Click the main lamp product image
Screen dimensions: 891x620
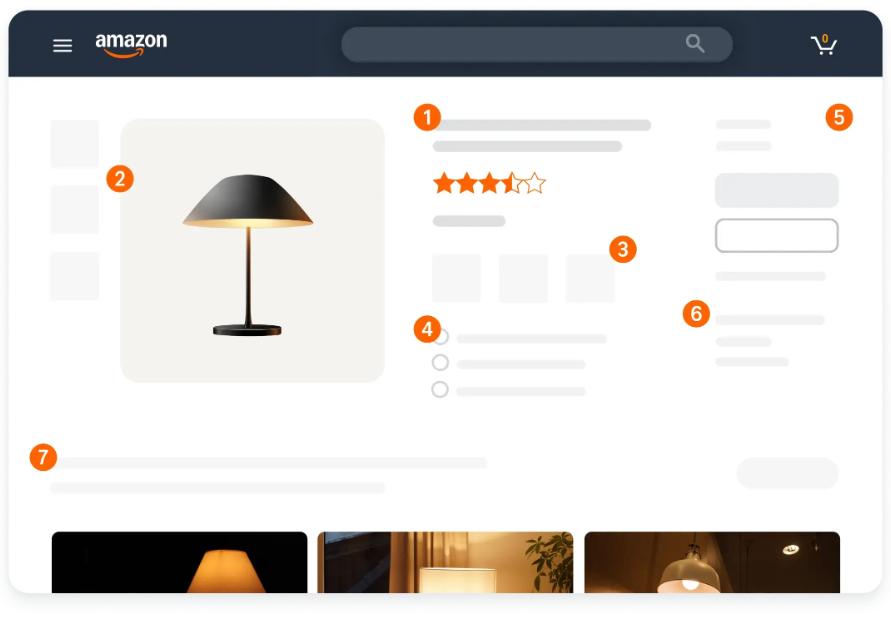coord(252,251)
